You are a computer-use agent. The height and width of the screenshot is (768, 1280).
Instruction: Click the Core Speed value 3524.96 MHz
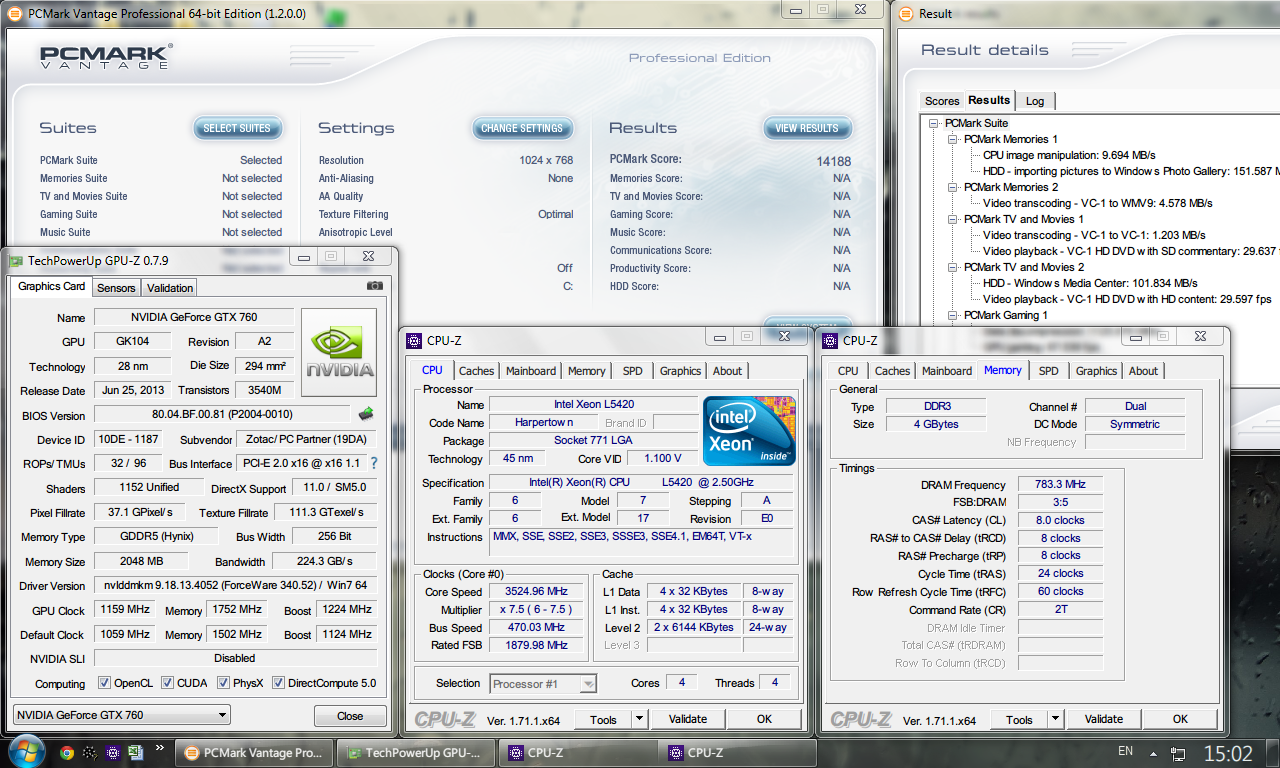coord(538,592)
